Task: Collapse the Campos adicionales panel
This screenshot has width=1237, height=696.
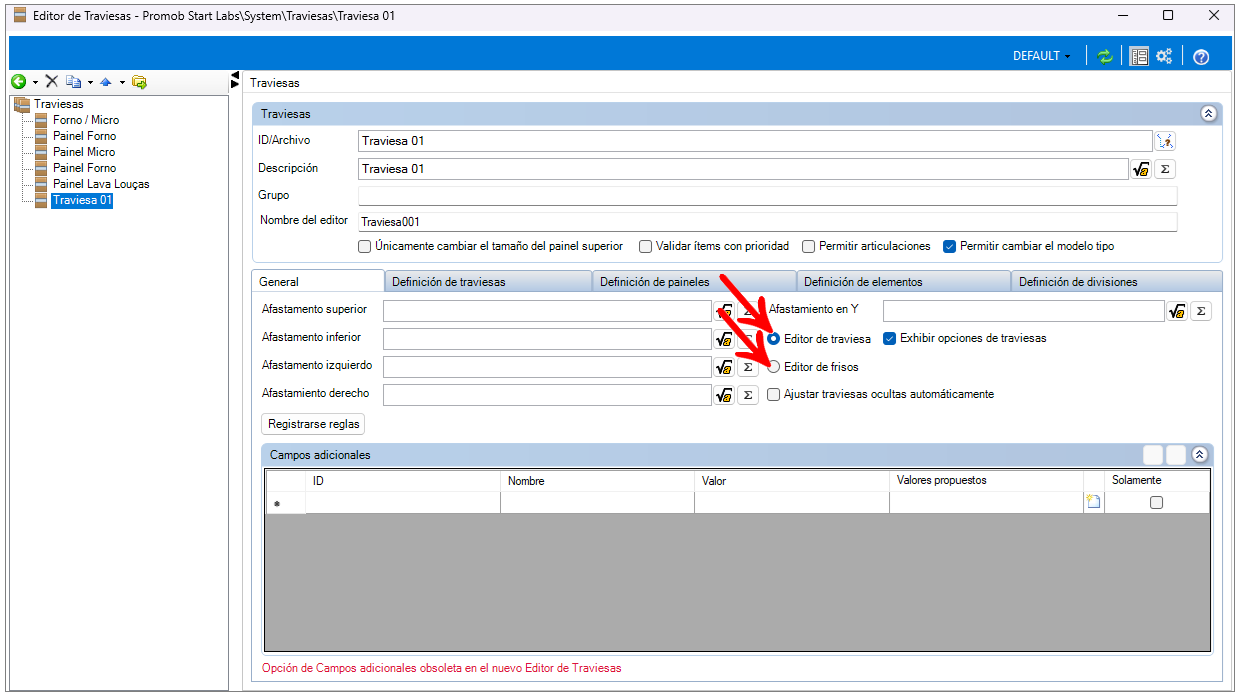Action: (1199, 455)
